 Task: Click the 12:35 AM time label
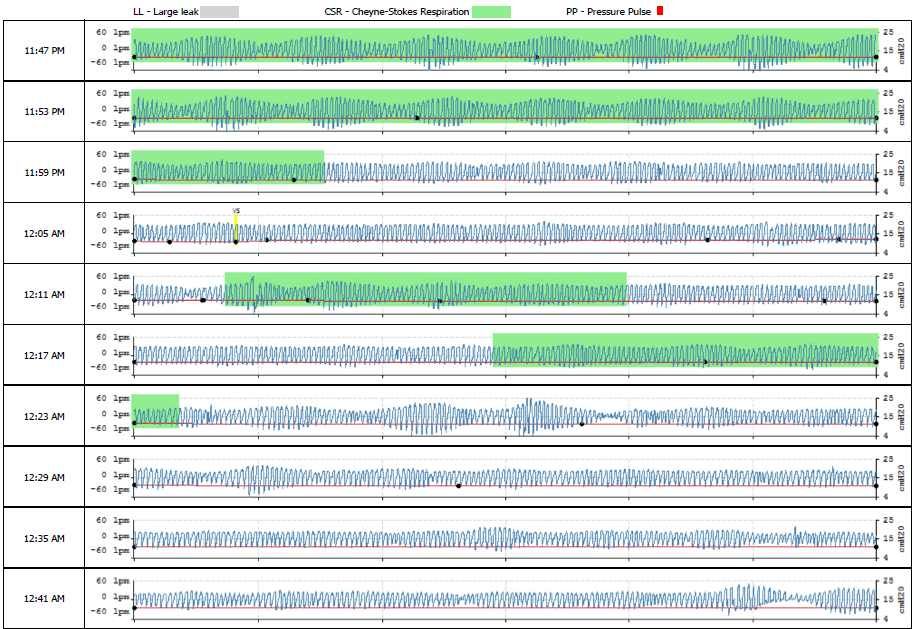tap(44, 538)
